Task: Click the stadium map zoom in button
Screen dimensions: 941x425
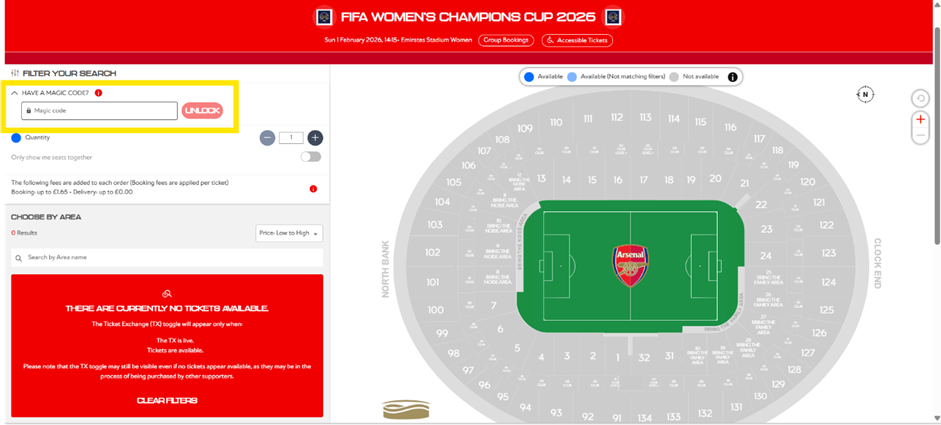Action: click(x=920, y=119)
